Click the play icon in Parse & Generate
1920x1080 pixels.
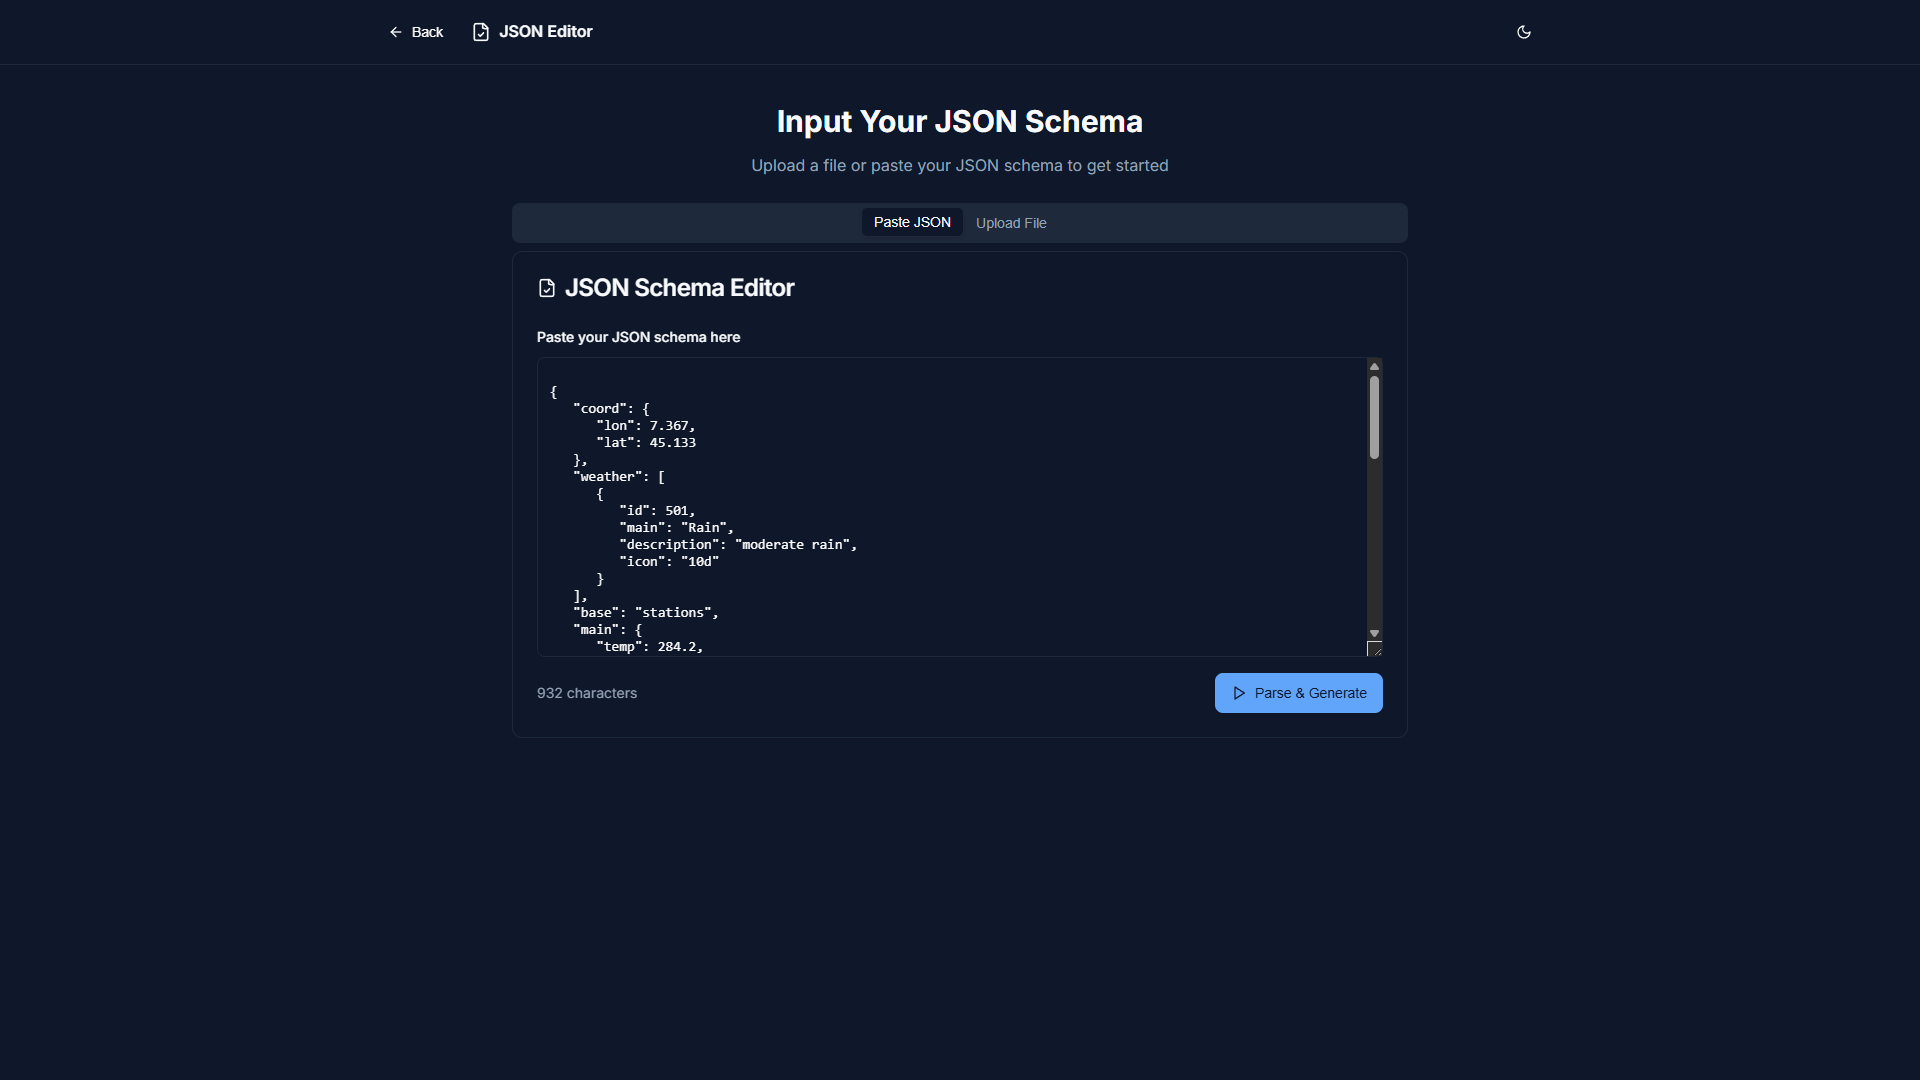click(x=1239, y=693)
